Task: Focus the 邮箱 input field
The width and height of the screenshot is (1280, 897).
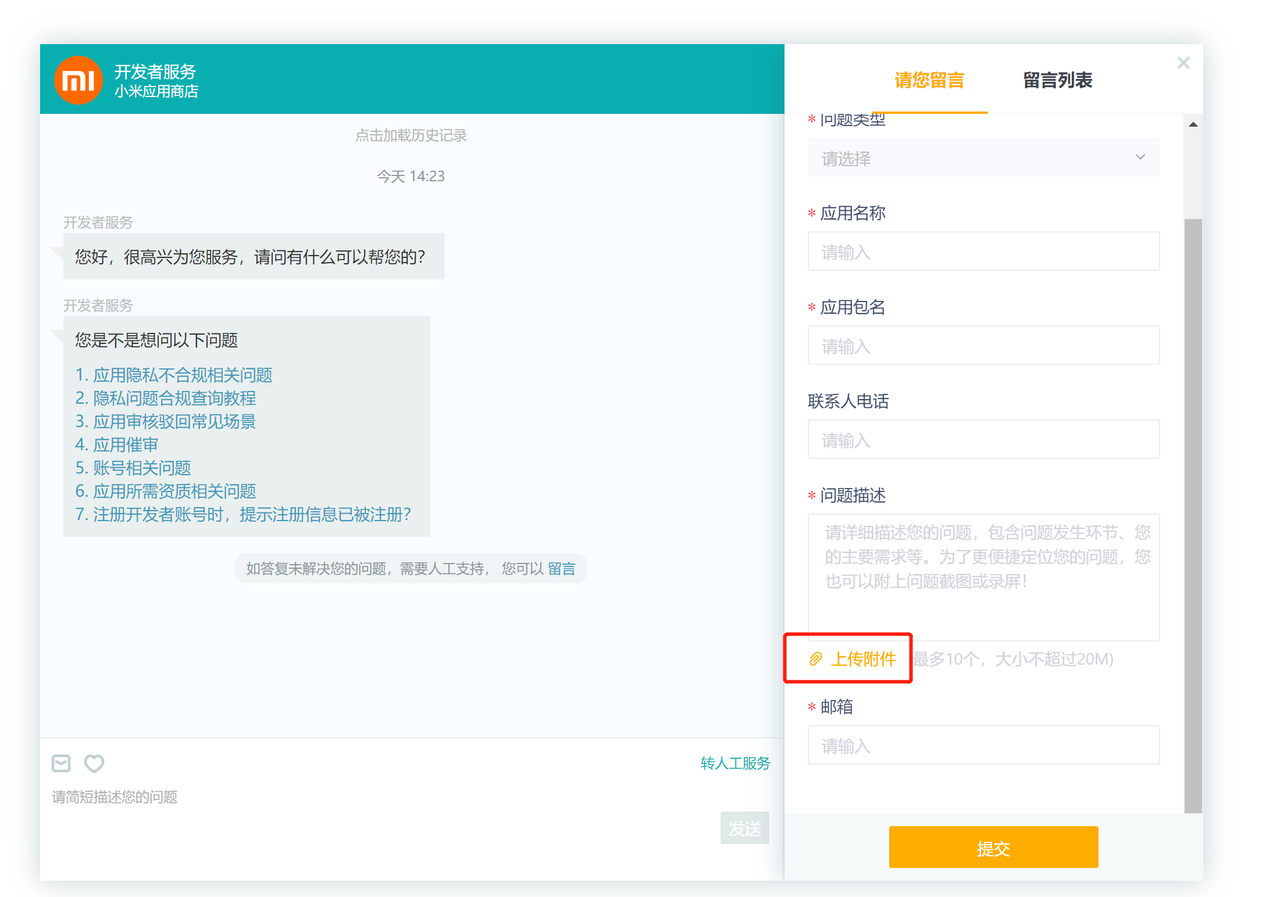Action: (x=984, y=745)
